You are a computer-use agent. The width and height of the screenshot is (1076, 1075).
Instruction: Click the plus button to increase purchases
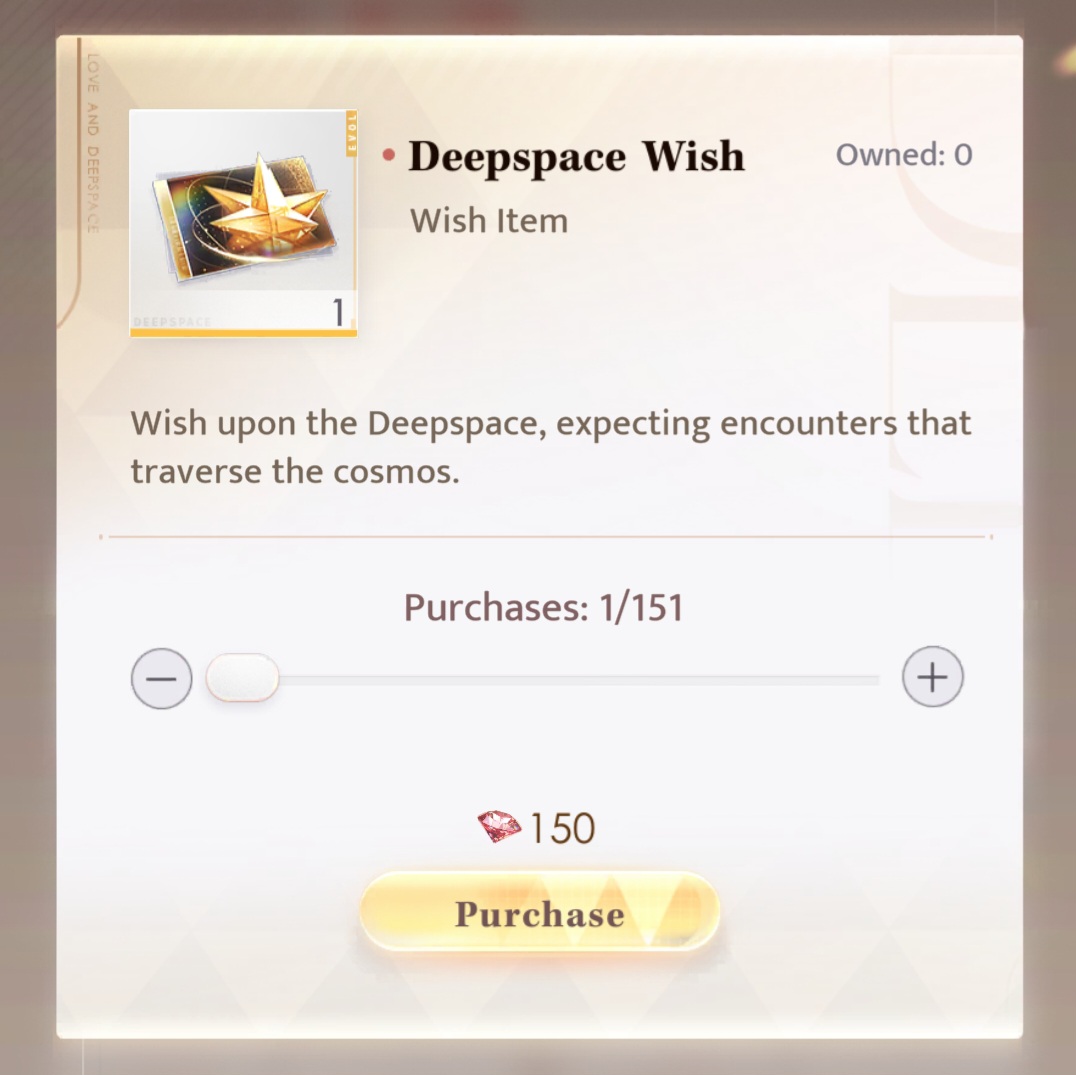coord(933,676)
